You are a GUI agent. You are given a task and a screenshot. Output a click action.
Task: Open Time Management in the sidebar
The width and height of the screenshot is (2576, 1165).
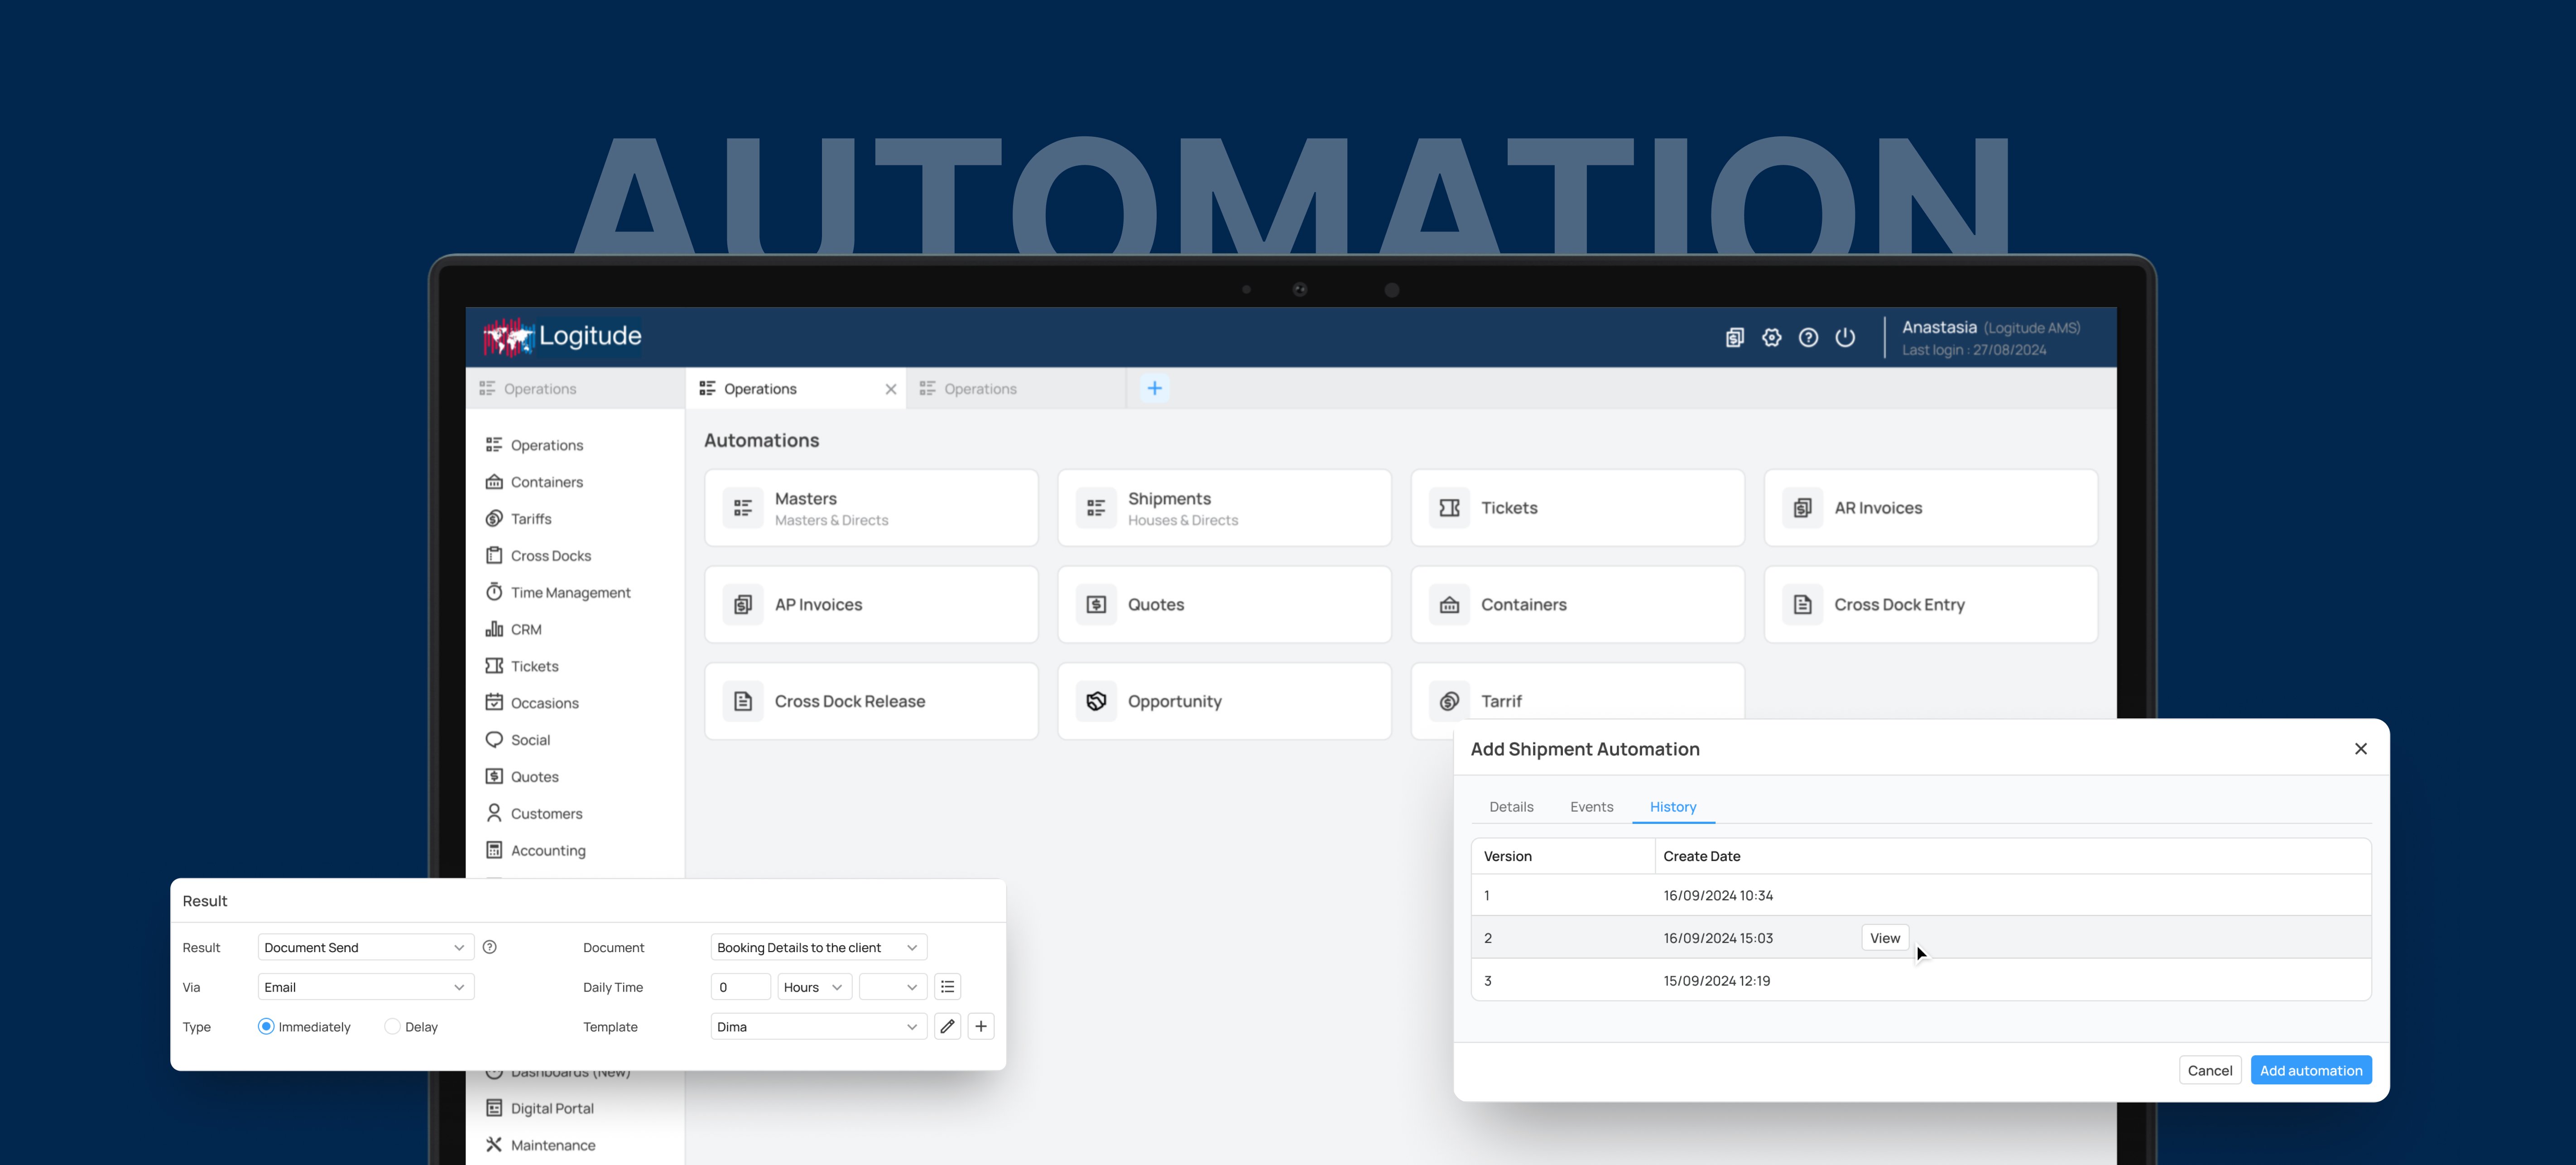click(x=570, y=592)
